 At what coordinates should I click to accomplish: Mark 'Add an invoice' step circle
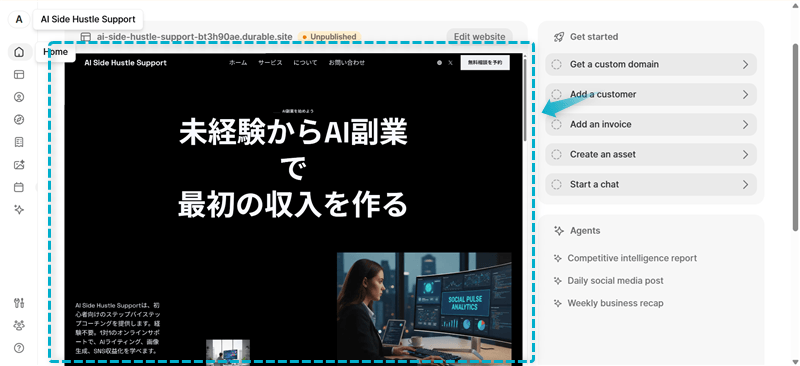tap(557, 125)
